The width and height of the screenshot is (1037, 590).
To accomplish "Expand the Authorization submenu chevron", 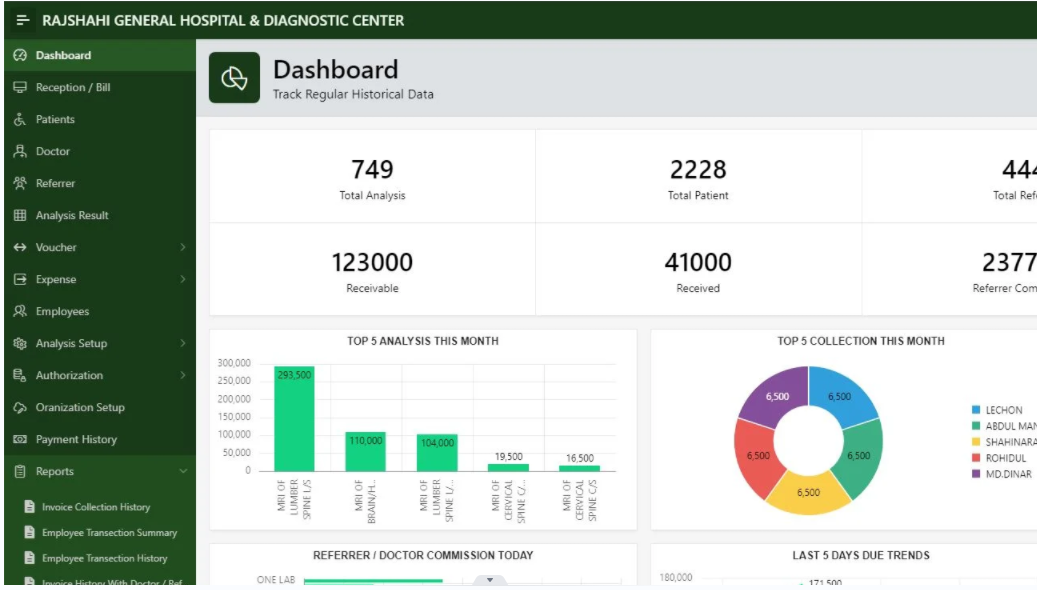I will [182, 376].
